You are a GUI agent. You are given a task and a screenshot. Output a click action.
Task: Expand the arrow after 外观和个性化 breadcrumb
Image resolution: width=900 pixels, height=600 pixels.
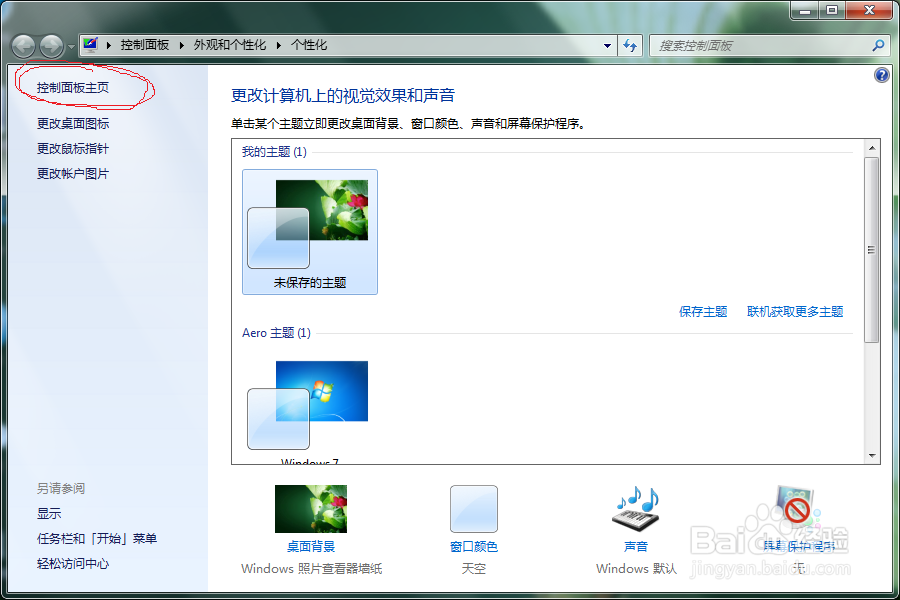click(x=279, y=45)
